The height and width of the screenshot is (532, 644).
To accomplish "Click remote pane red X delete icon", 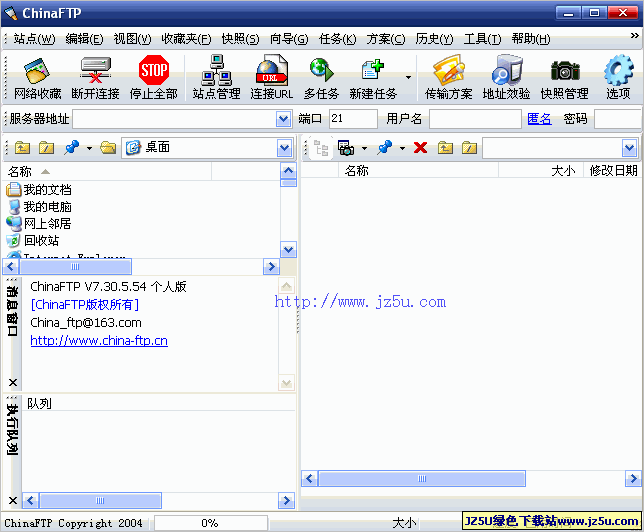I will (421, 147).
